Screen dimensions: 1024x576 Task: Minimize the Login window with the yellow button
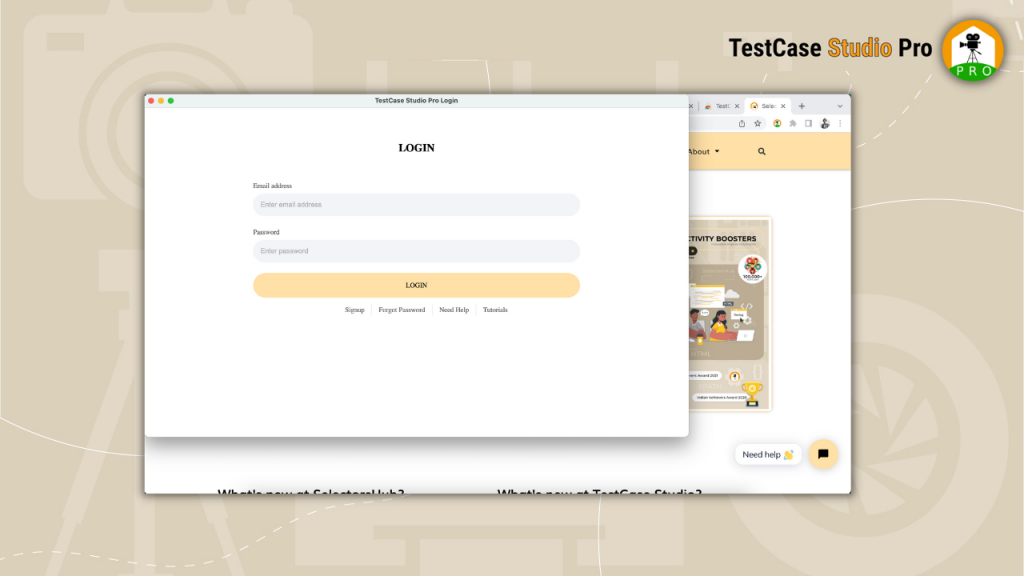[161, 101]
